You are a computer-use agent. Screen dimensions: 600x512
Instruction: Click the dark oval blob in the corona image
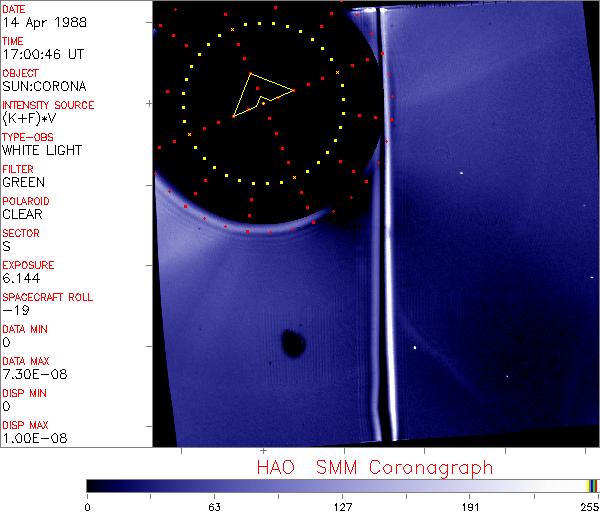click(293, 344)
